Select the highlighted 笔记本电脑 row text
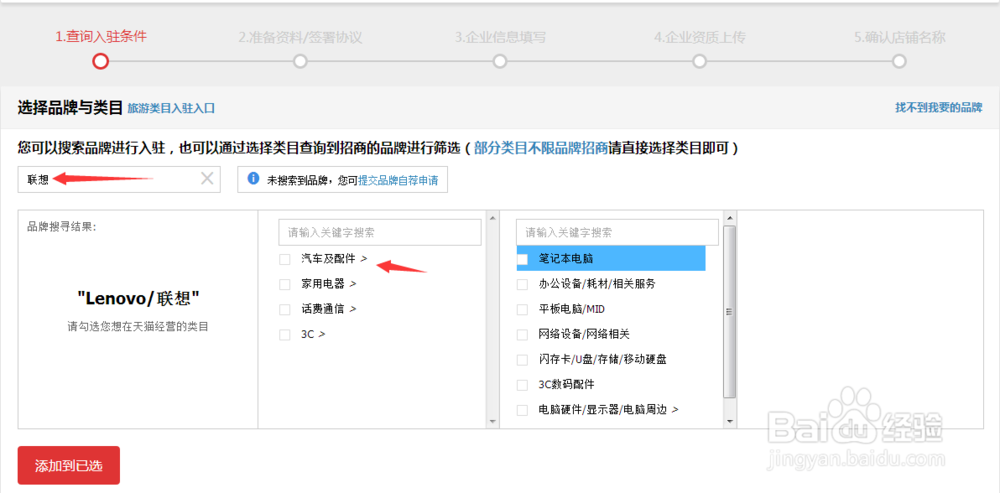The image size is (1000, 493). click(566, 259)
